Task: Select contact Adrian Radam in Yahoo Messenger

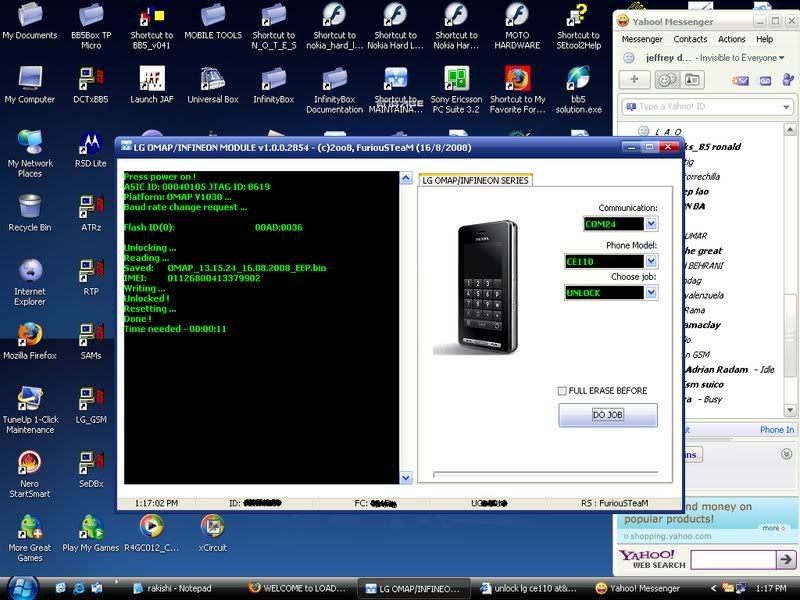Action: (x=716, y=369)
